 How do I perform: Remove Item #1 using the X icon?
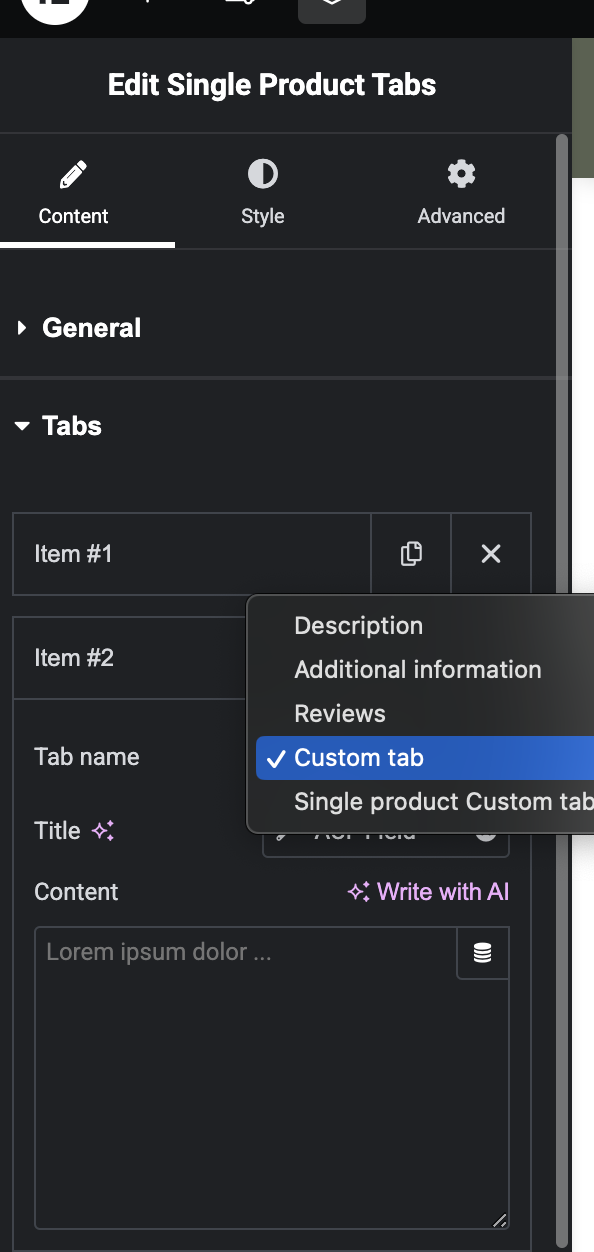click(491, 554)
